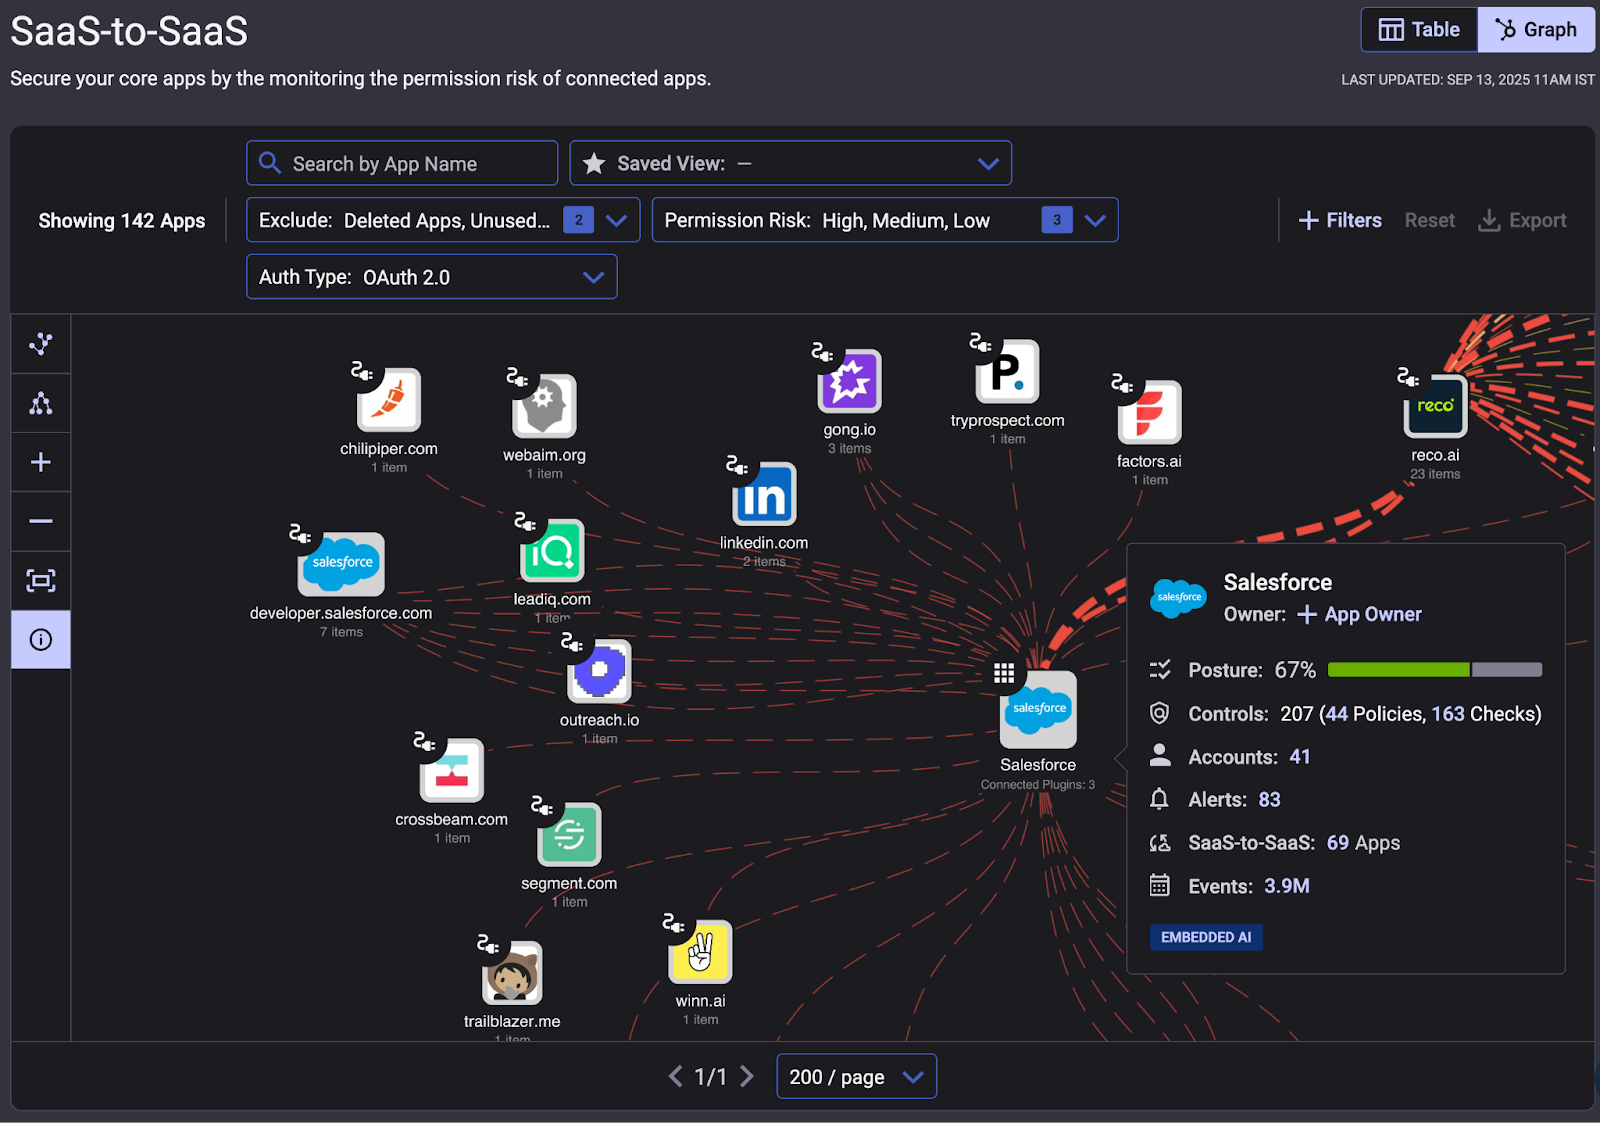Open the segment.com app node
The width and height of the screenshot is (1600, 1123).
(569, 834)
